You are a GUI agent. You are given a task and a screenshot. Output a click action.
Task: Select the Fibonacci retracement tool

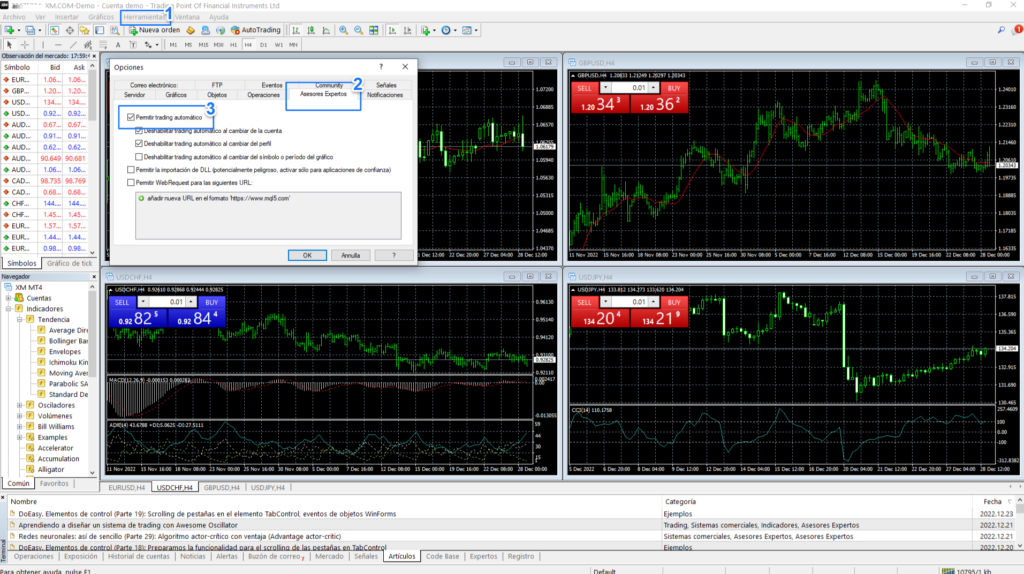click(x=103, y=44)
